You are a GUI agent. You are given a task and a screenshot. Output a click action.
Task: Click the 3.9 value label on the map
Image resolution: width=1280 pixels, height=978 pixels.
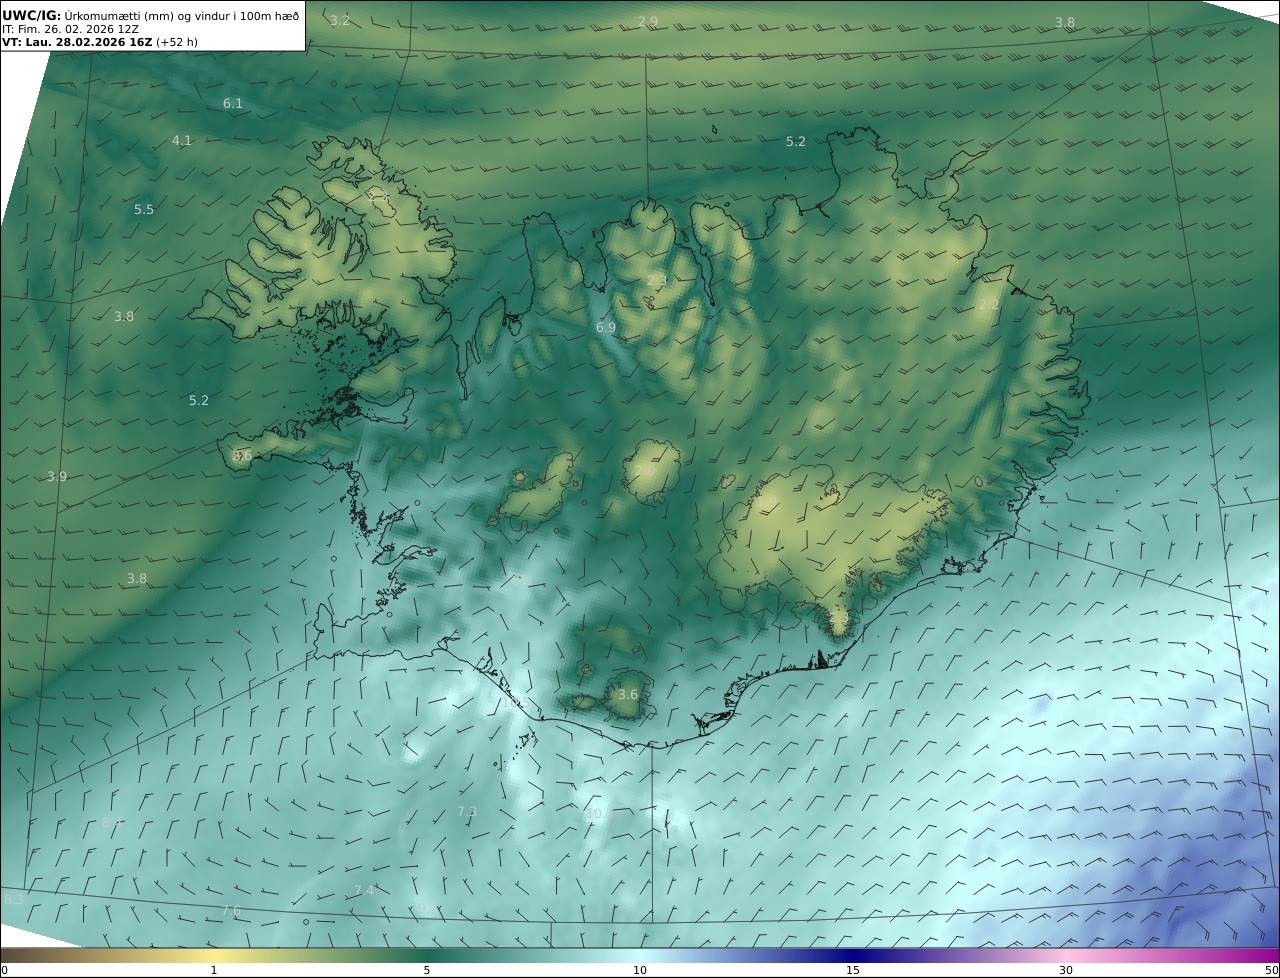coord(57,476)
